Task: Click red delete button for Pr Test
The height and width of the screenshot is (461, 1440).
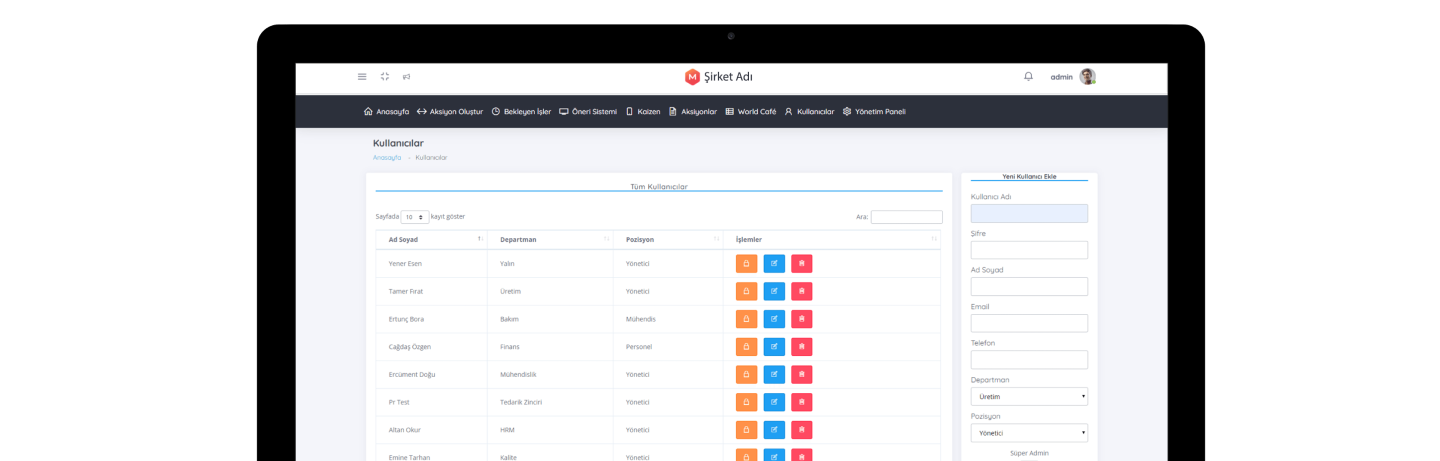Action: click(802, 402)
